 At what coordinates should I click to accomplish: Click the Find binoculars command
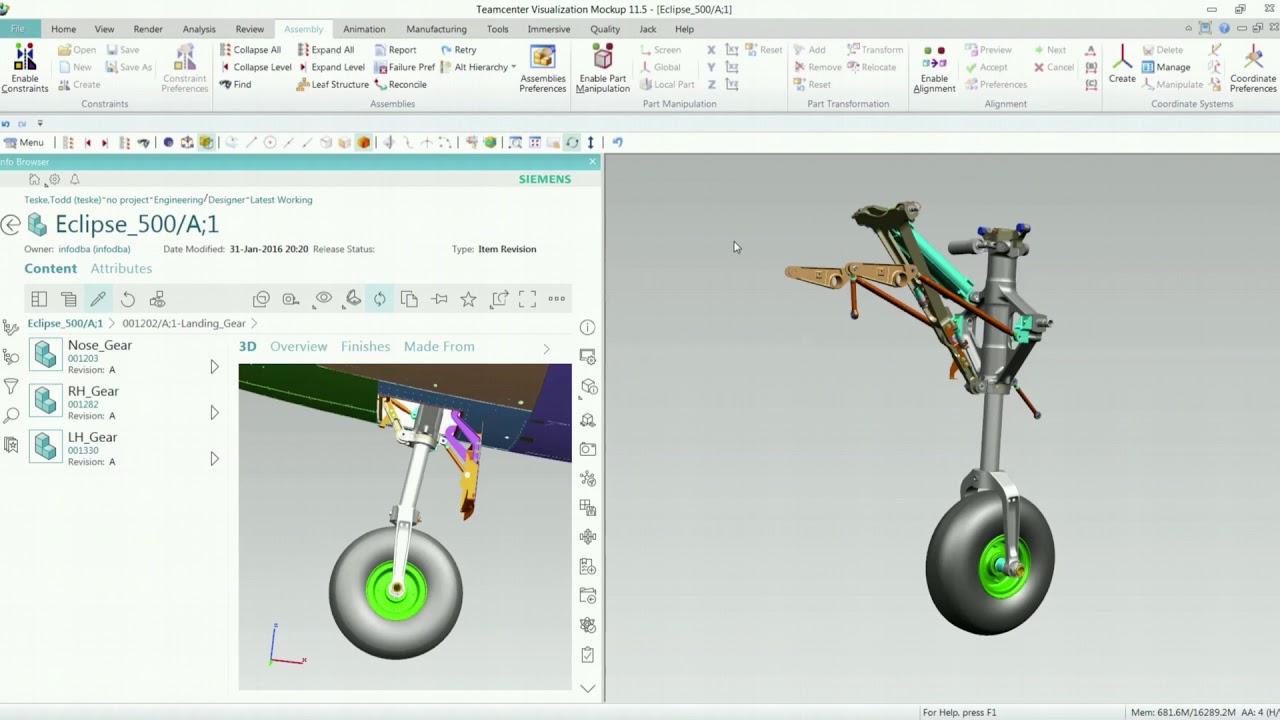pyautogui.click(x=236, y=84)
